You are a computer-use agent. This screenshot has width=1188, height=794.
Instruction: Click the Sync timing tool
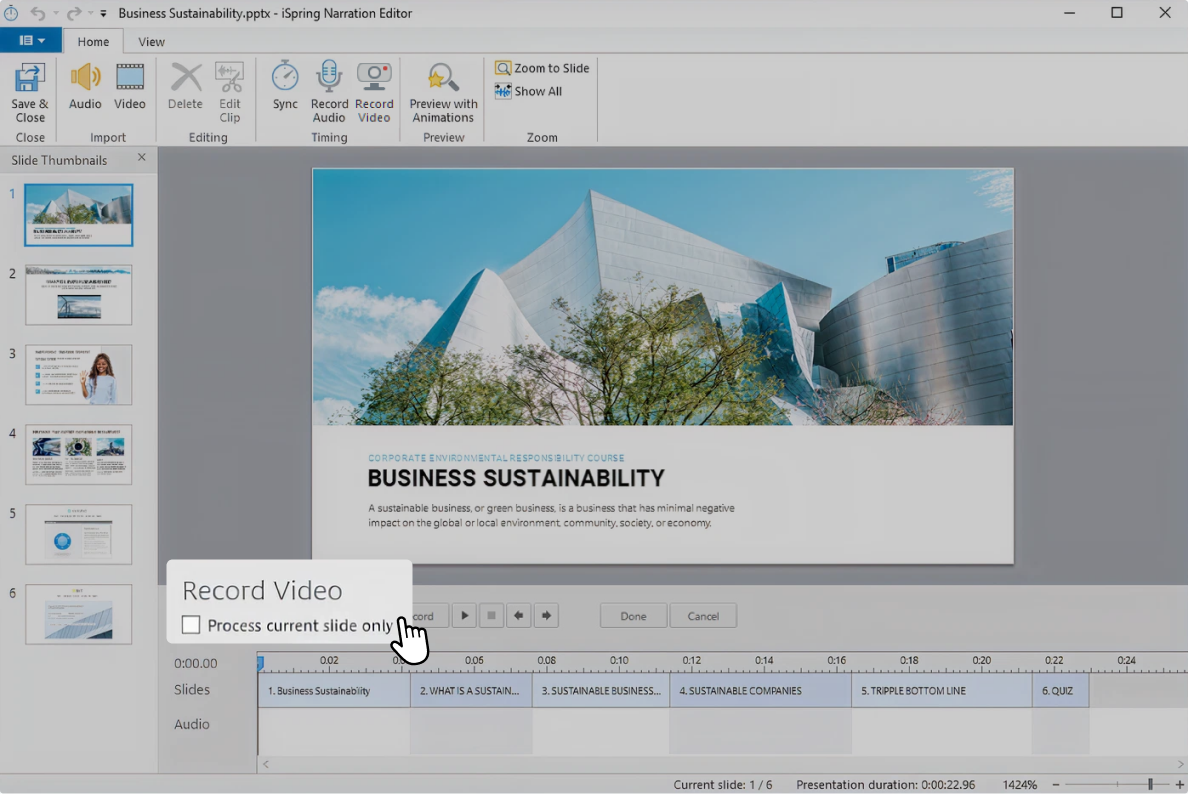point(285,90)
